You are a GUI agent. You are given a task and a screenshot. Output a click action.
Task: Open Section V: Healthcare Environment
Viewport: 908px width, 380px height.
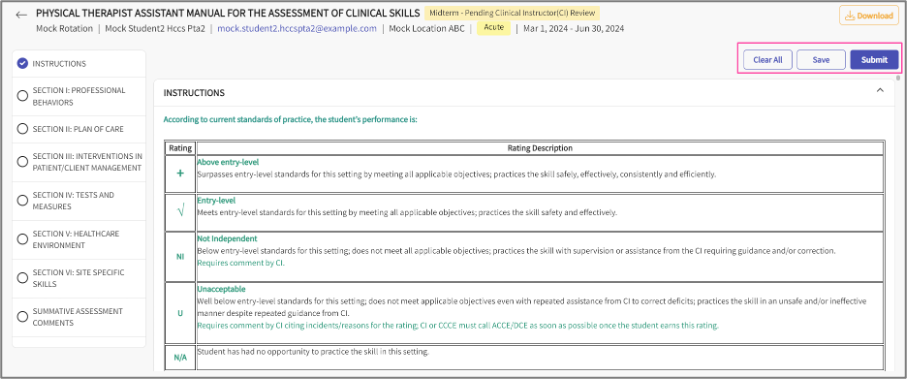coord(79,239)
